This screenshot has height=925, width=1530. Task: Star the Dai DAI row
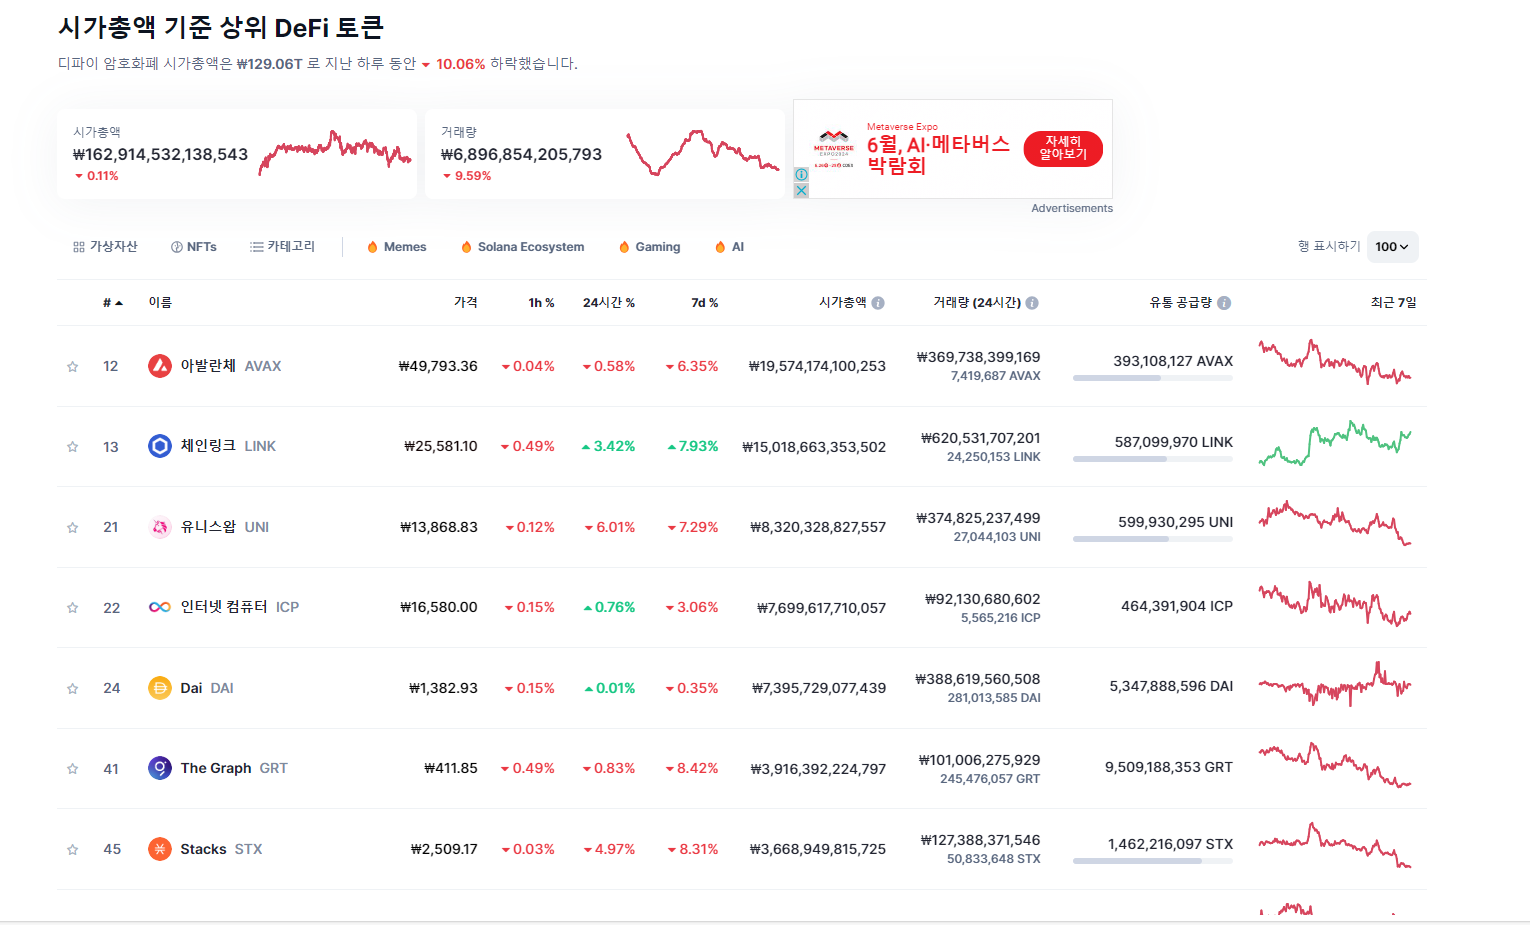(72, 689)
